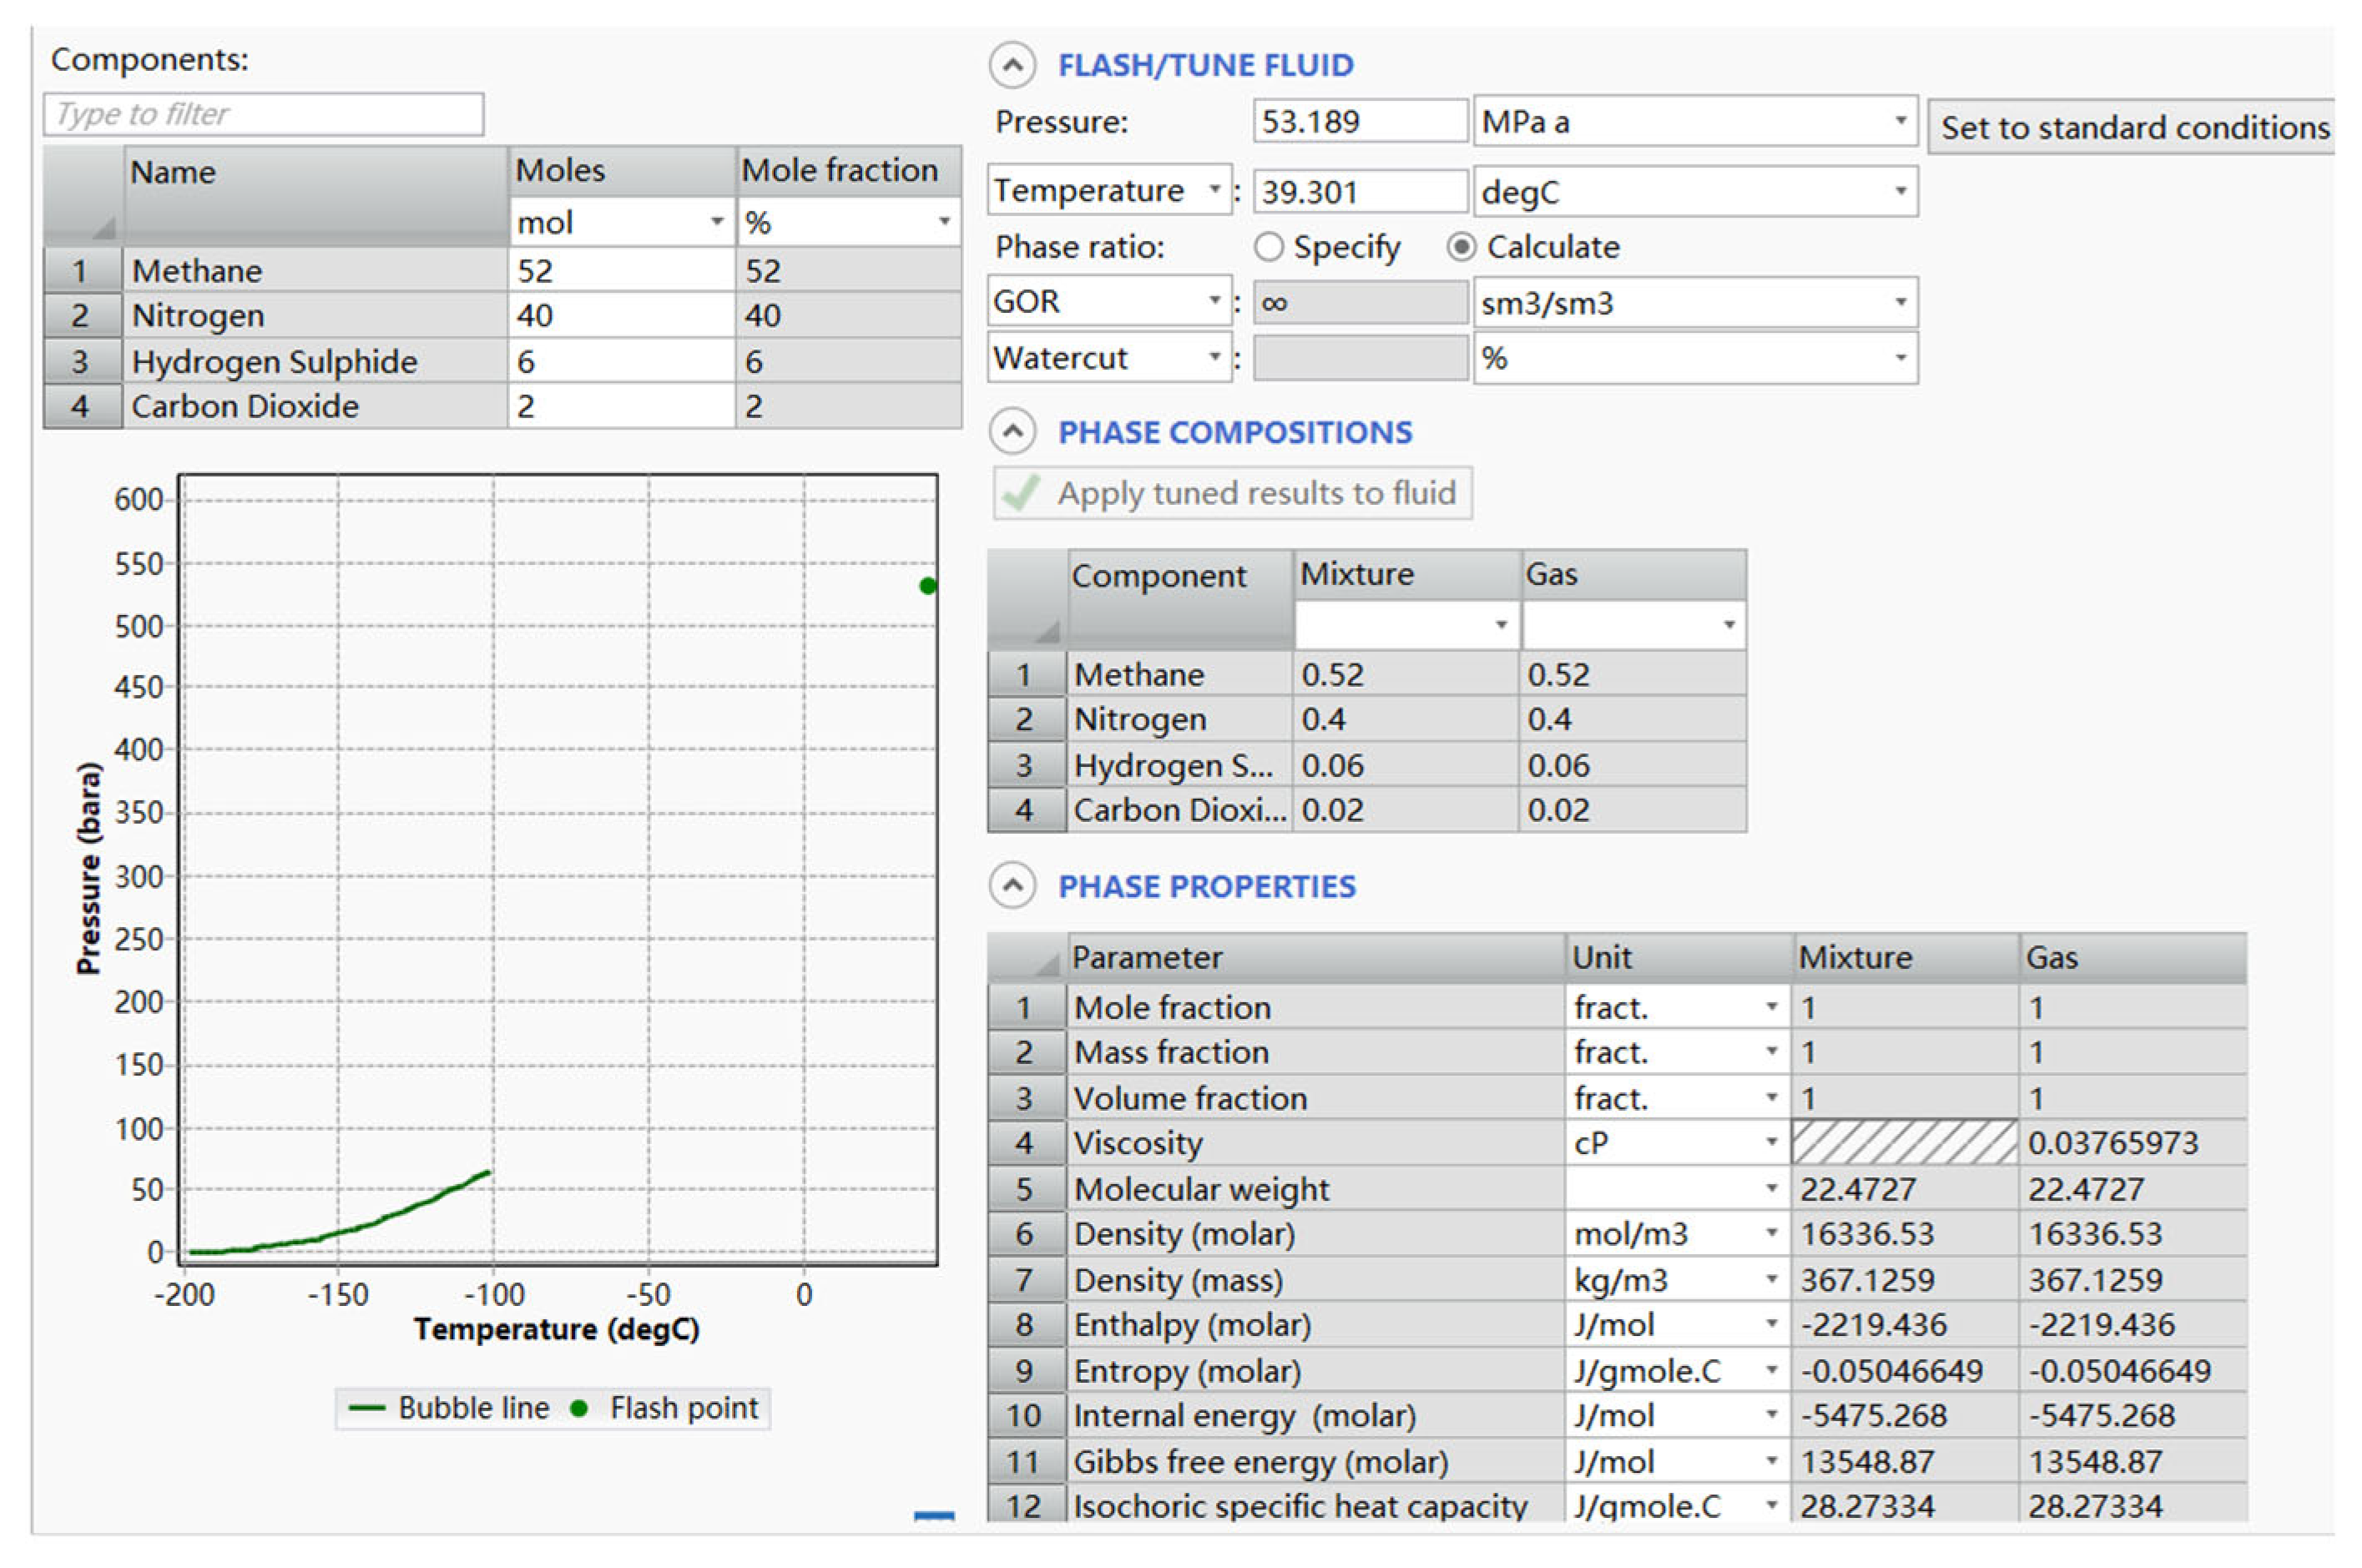Open the Viscosity cP unit dropdown arrow

(x=1770, y=1142)
